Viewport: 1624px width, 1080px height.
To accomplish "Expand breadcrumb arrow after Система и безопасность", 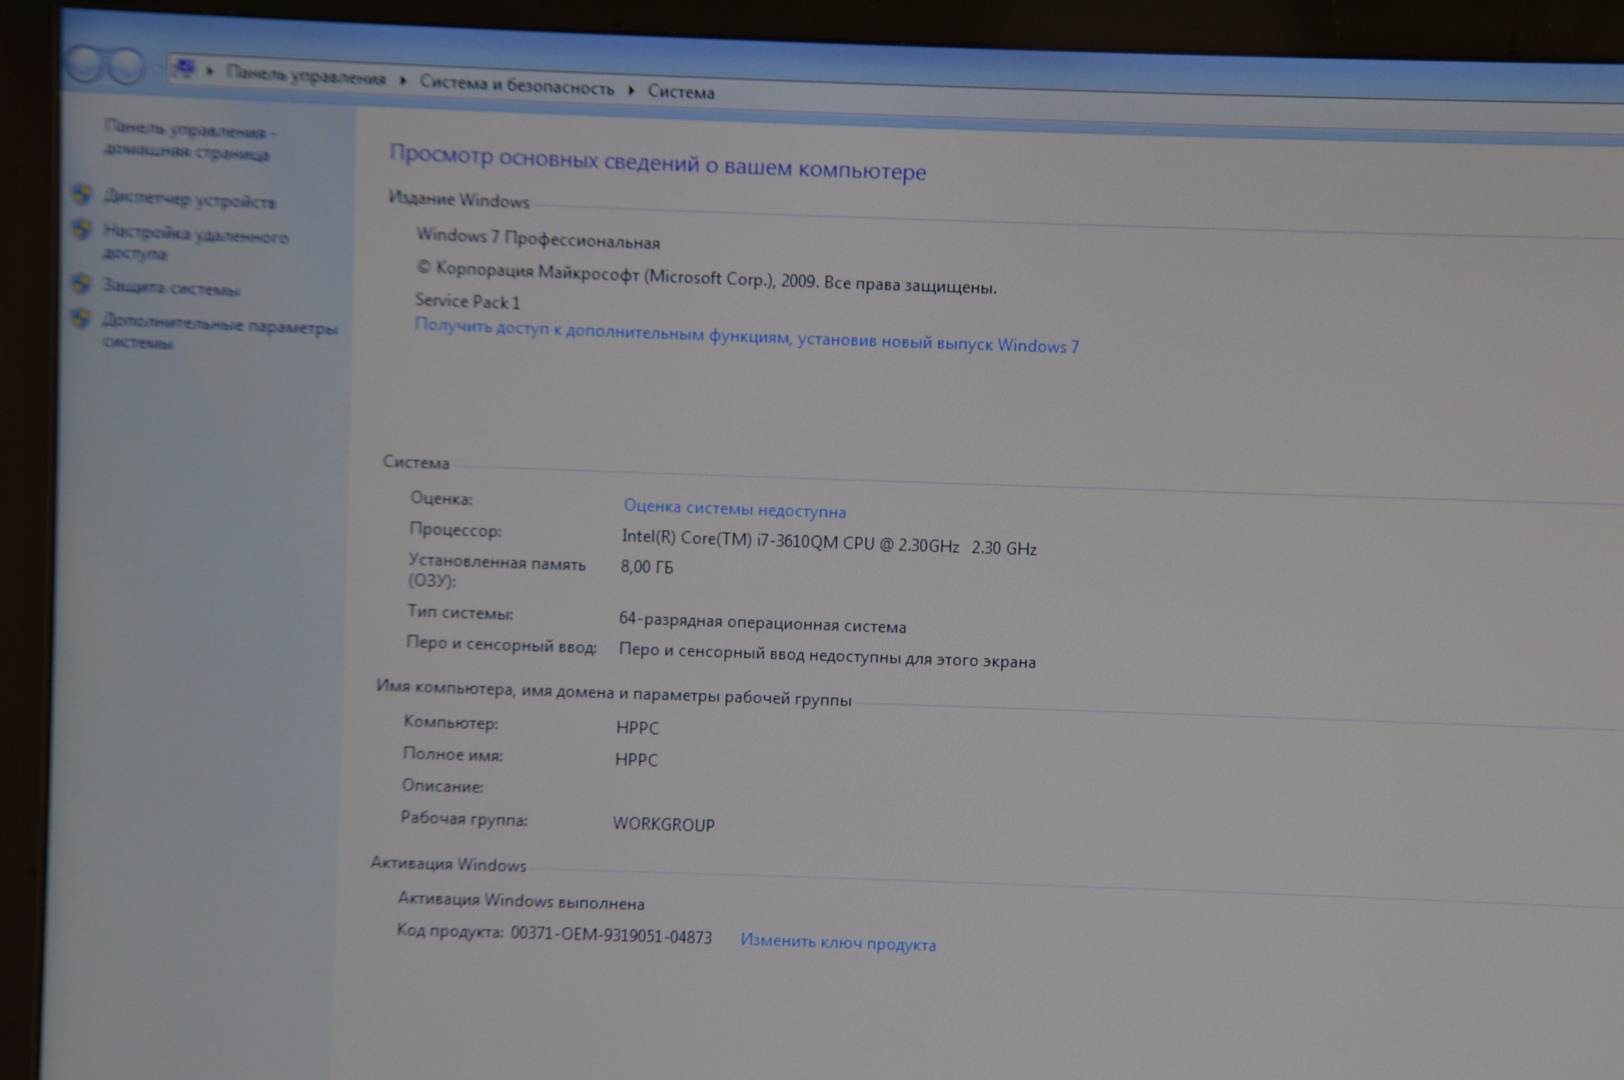I will (631, 90).
